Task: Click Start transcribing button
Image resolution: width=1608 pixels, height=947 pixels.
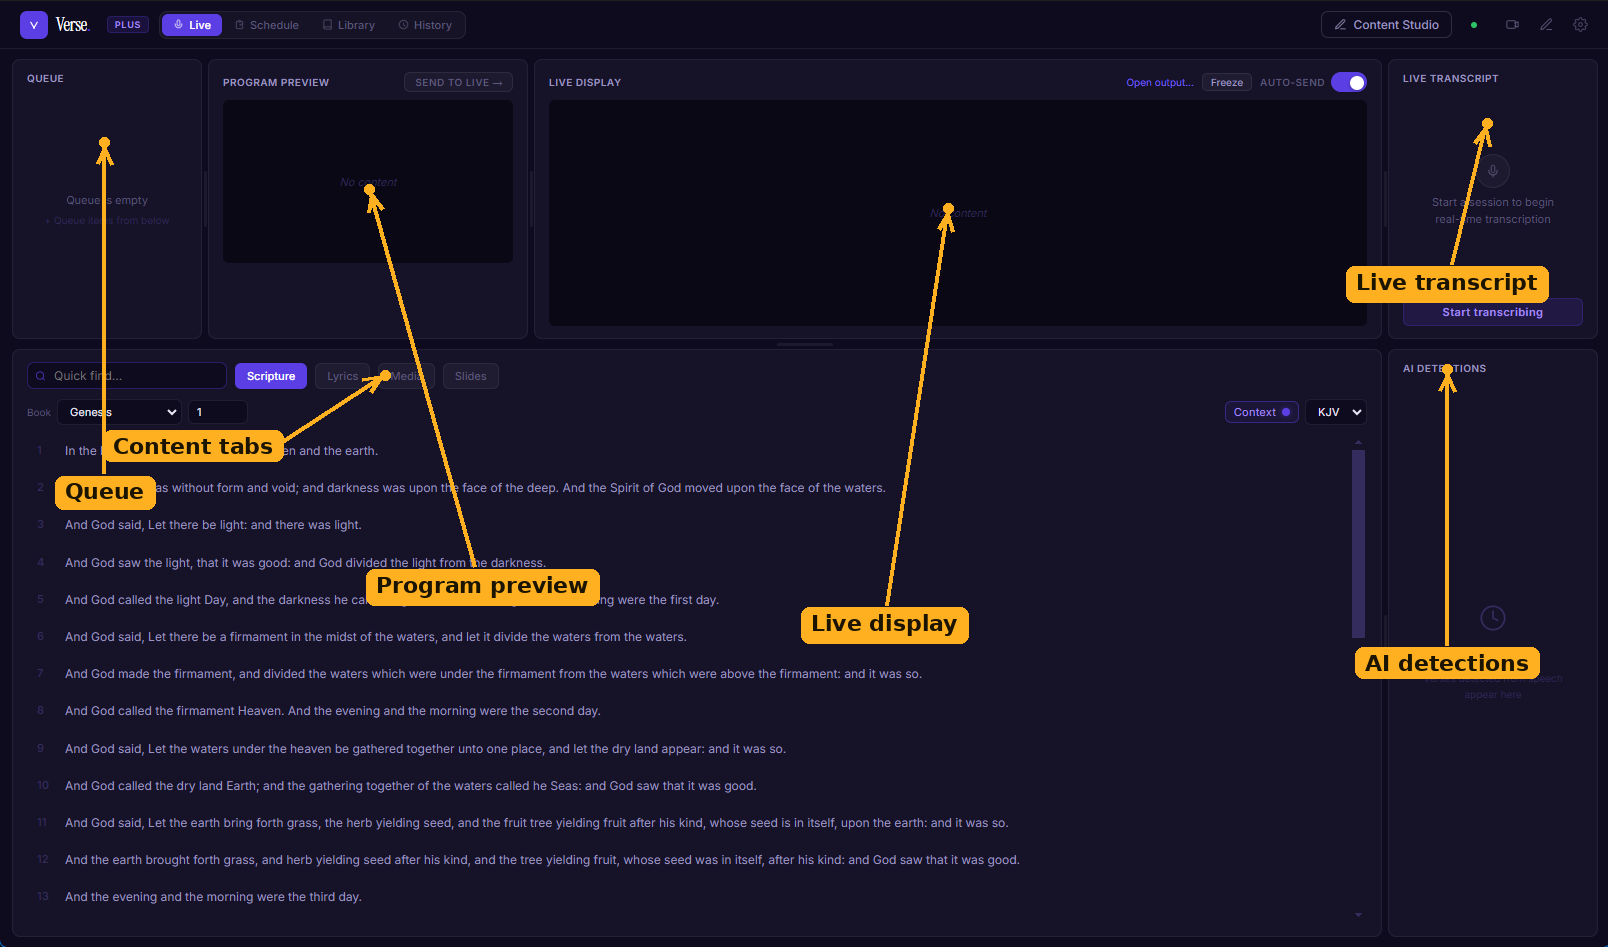Action: [x=1493, y=312]
